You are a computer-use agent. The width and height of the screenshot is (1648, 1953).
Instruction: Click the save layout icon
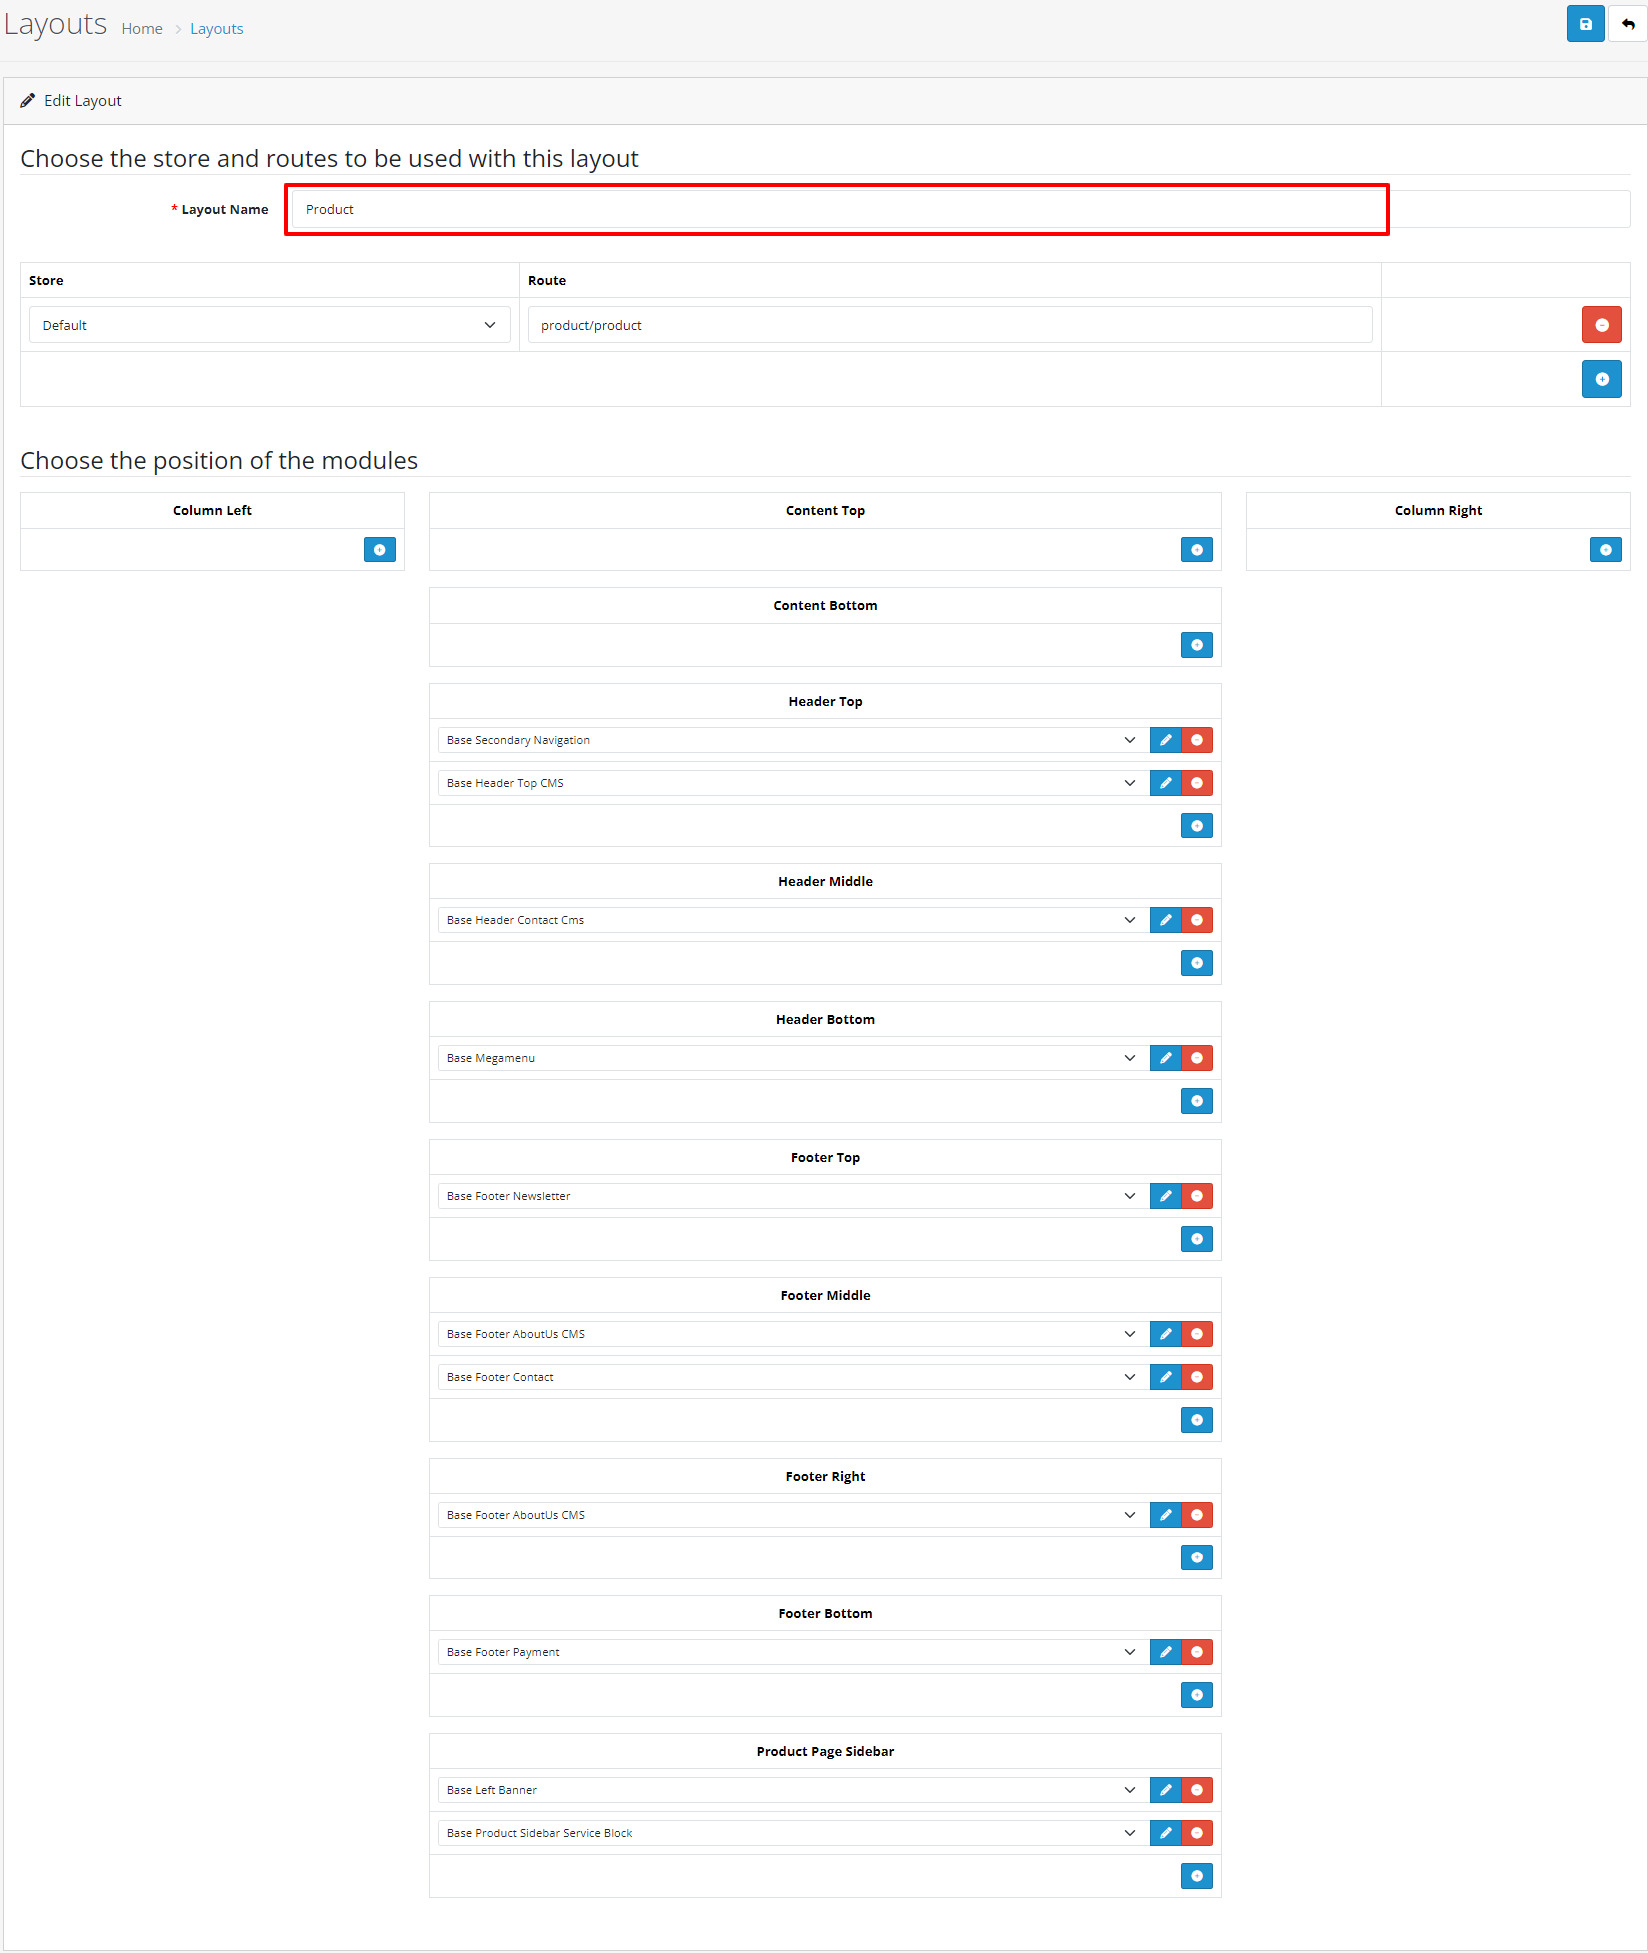pyautogui.click(x=1585, y=24)
